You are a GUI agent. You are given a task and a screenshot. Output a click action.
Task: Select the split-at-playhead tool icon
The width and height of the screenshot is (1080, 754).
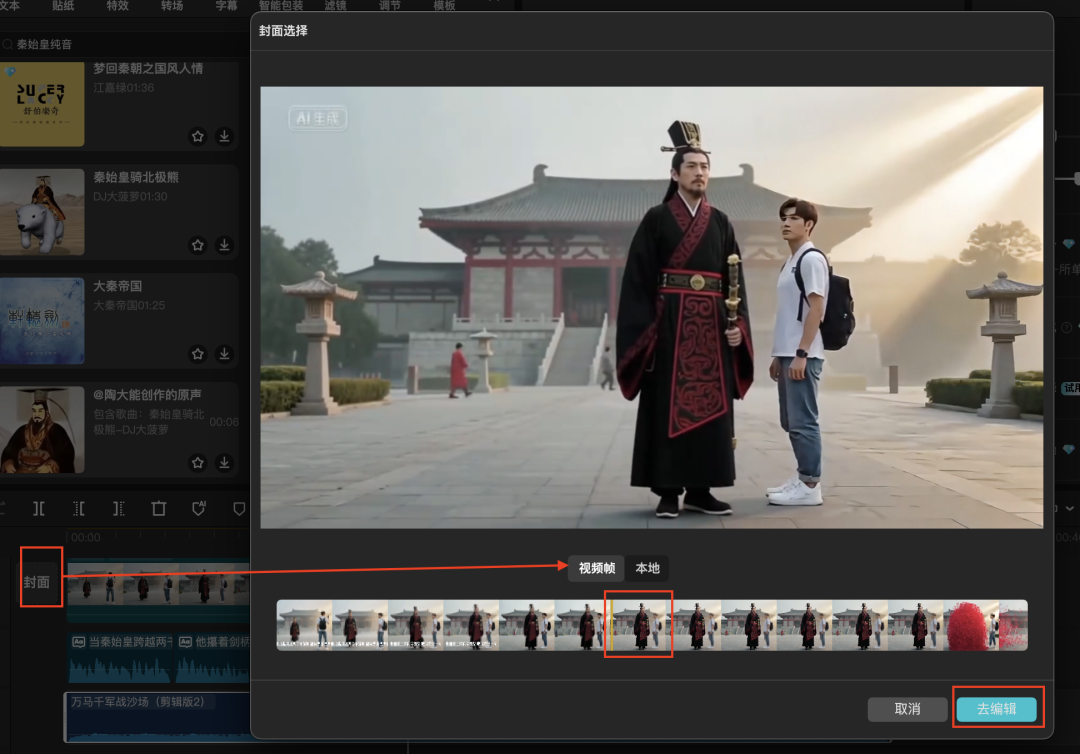pos(39,508)
